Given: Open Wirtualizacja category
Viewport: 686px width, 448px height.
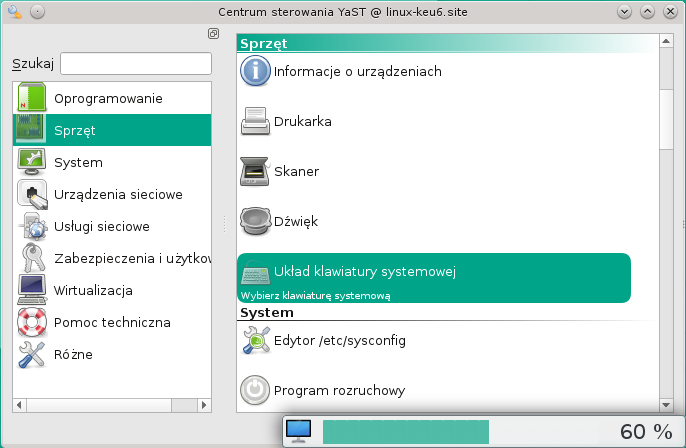Looking at the screenshot, I should pyautogui.click(x=93, y=290).
